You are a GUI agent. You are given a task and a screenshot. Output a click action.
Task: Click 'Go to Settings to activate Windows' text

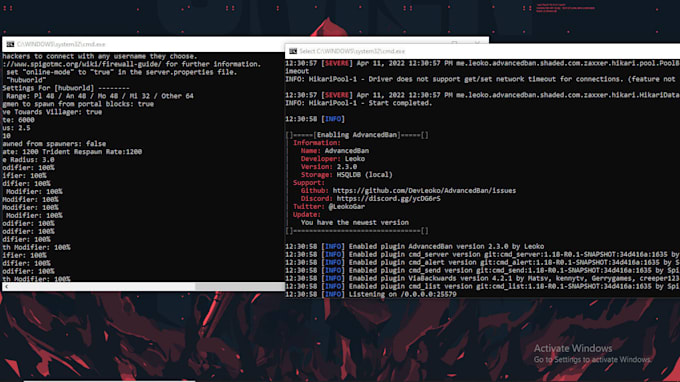[x=592, y=359]
